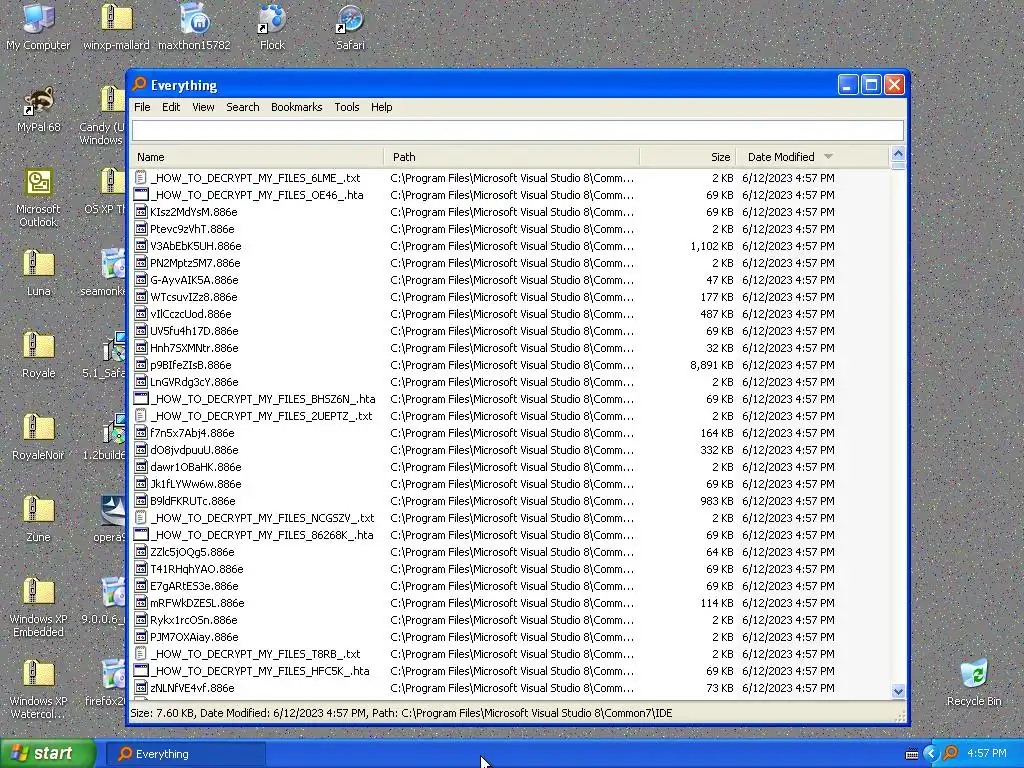Select file name B9ldFKRUTc.886e
This screenshot has height=768, width=1024.
tap(193, 501)
